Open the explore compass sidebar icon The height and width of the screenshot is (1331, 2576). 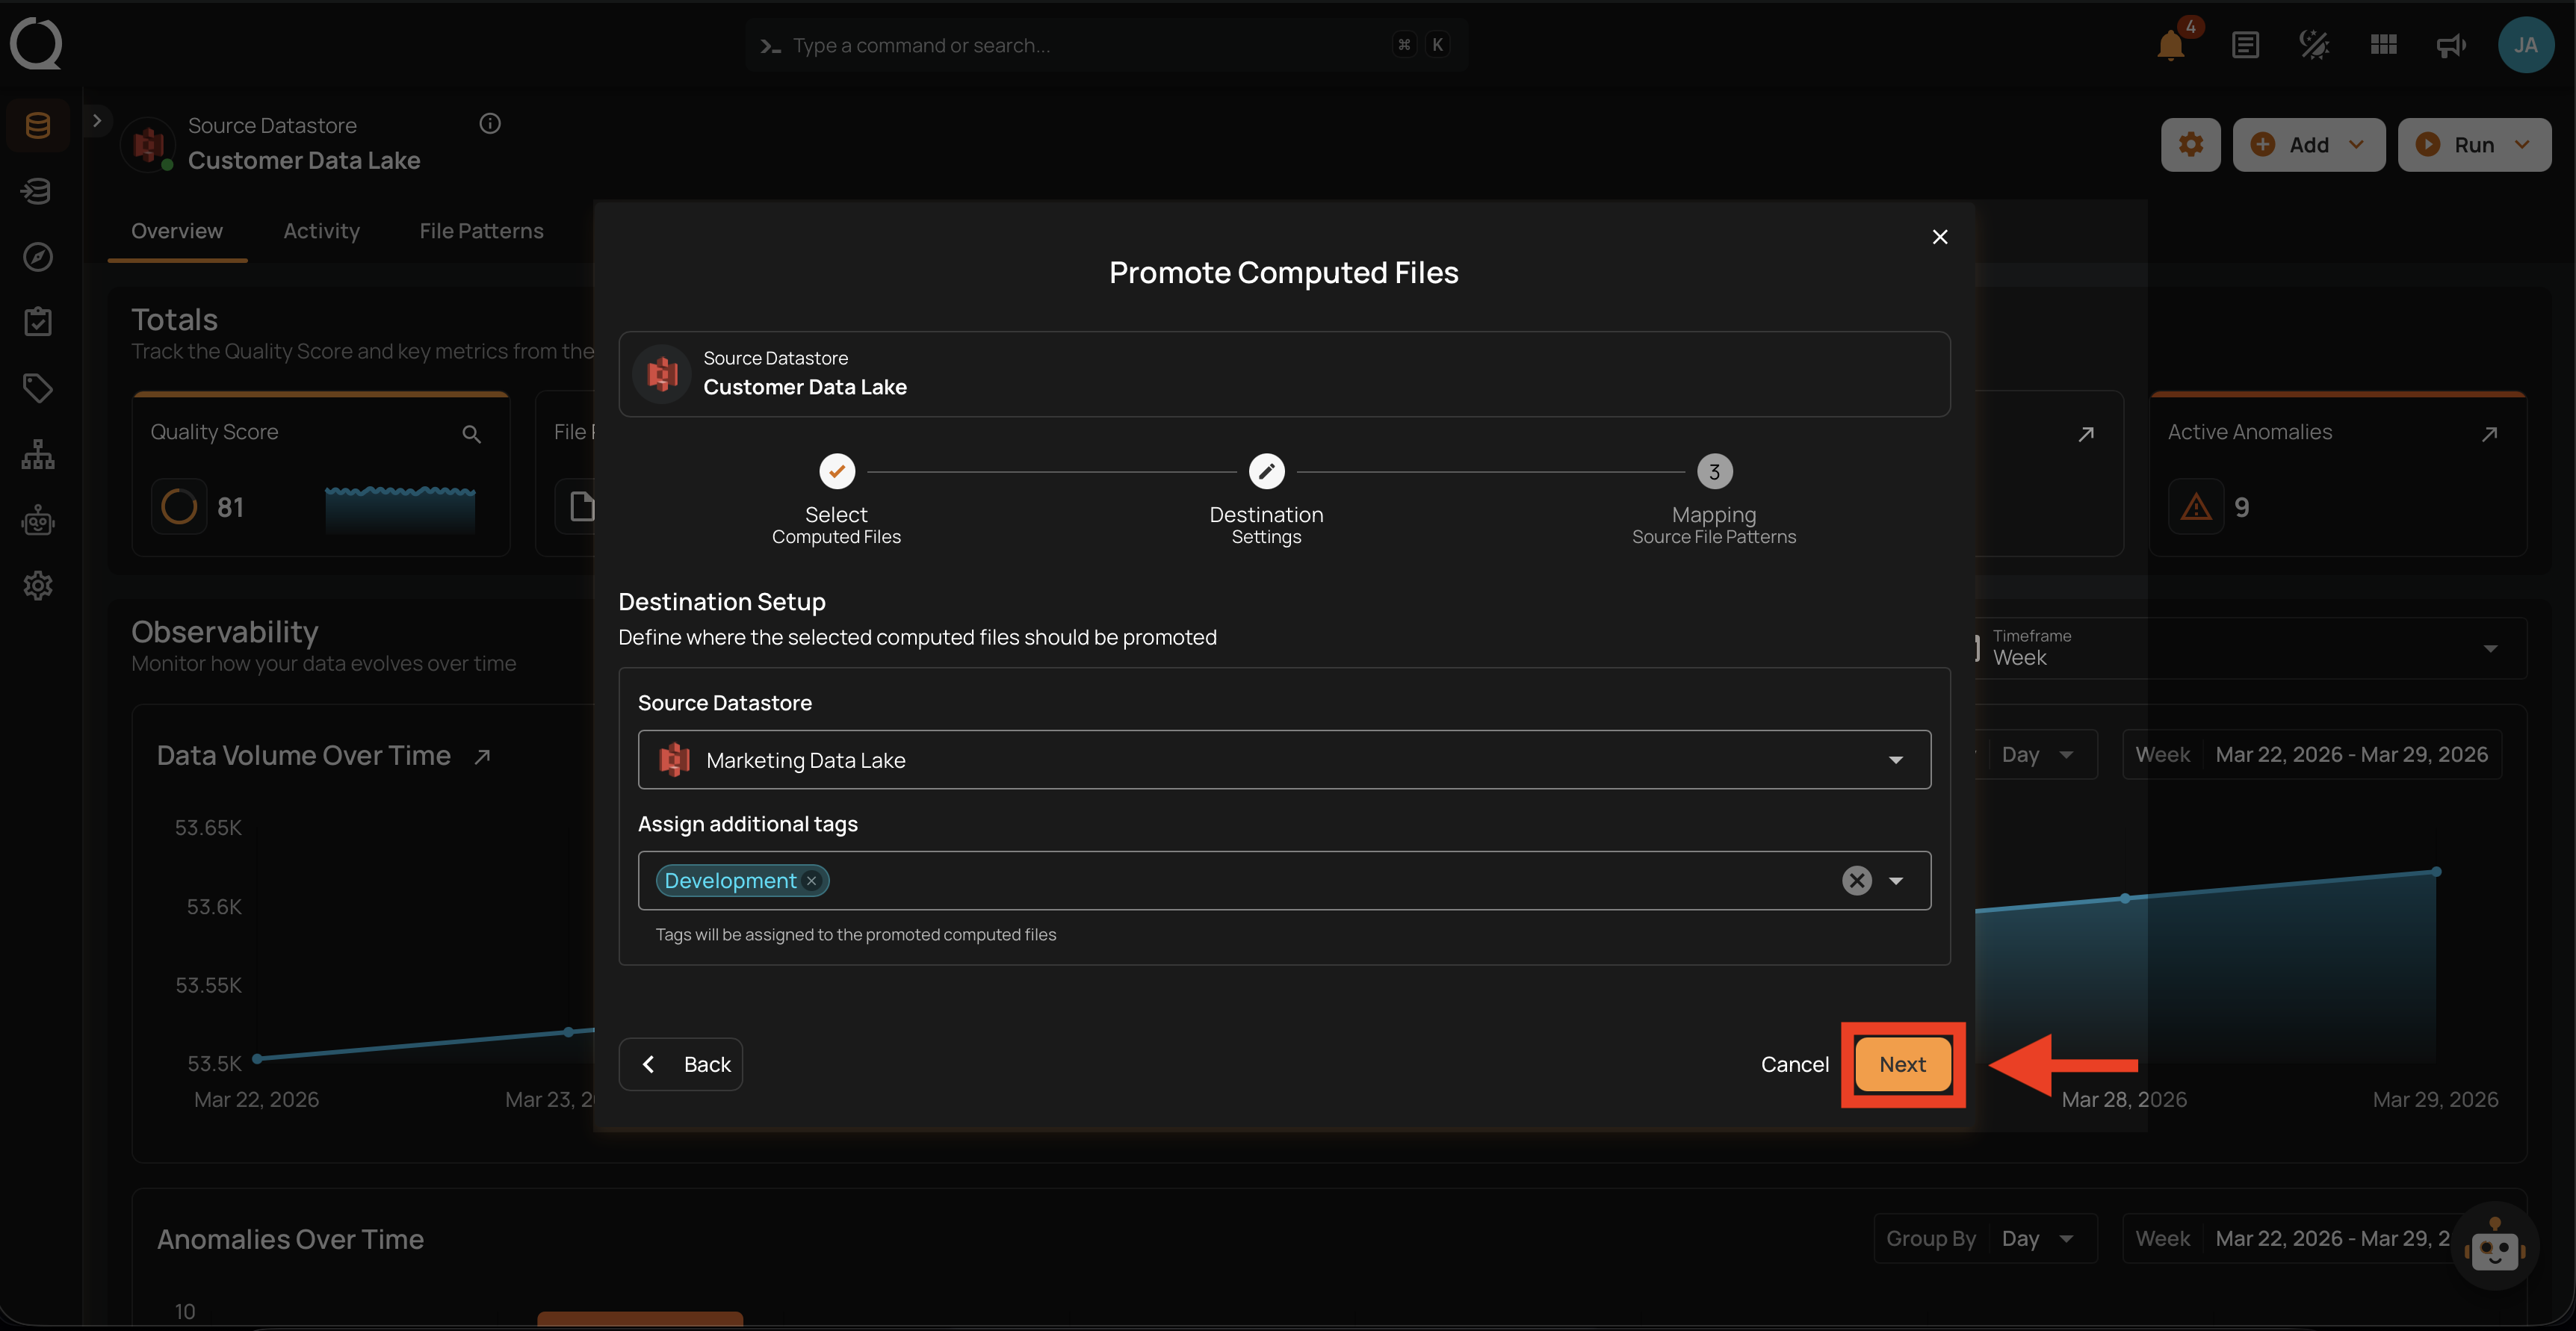(38, 257)
